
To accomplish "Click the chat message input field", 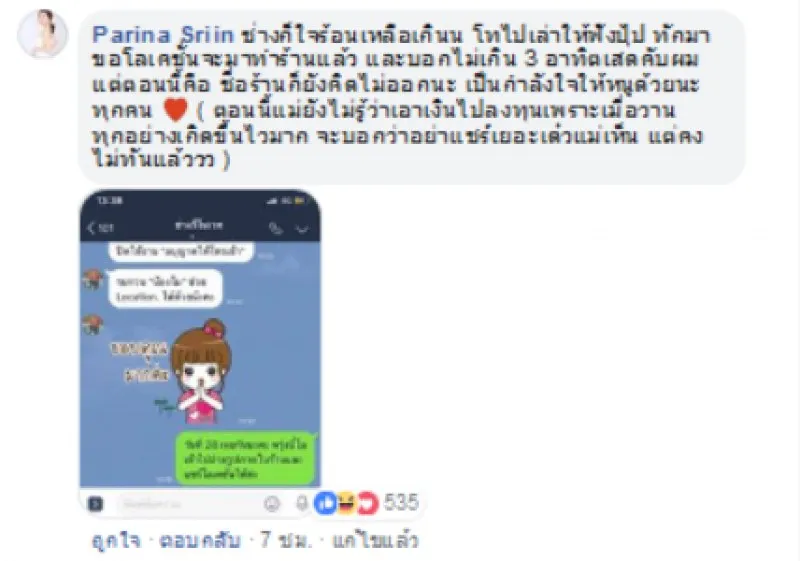I will click(188, 504).
